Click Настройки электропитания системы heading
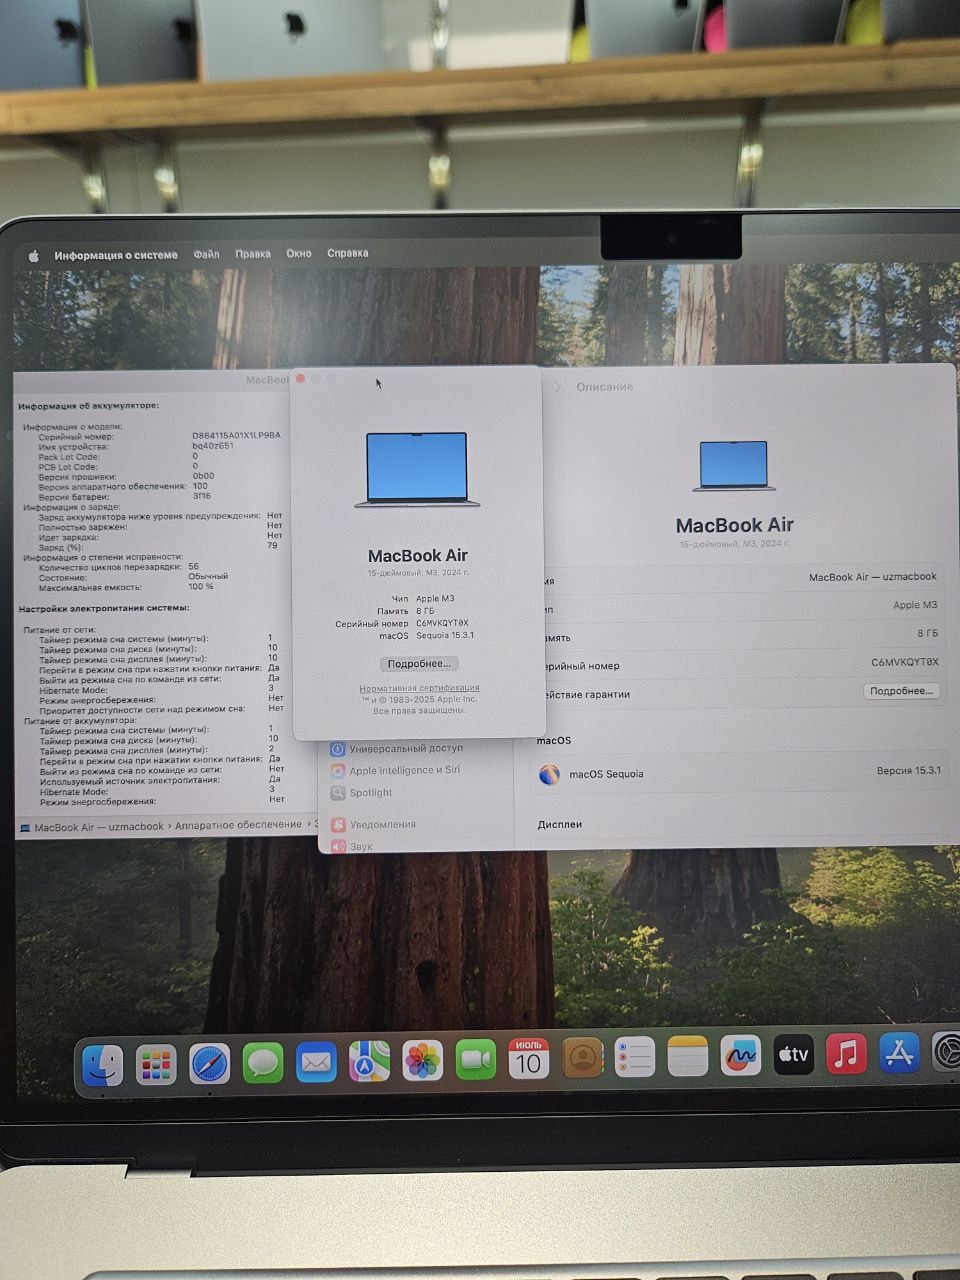The image size is (960, 1280). click(104, 608)
